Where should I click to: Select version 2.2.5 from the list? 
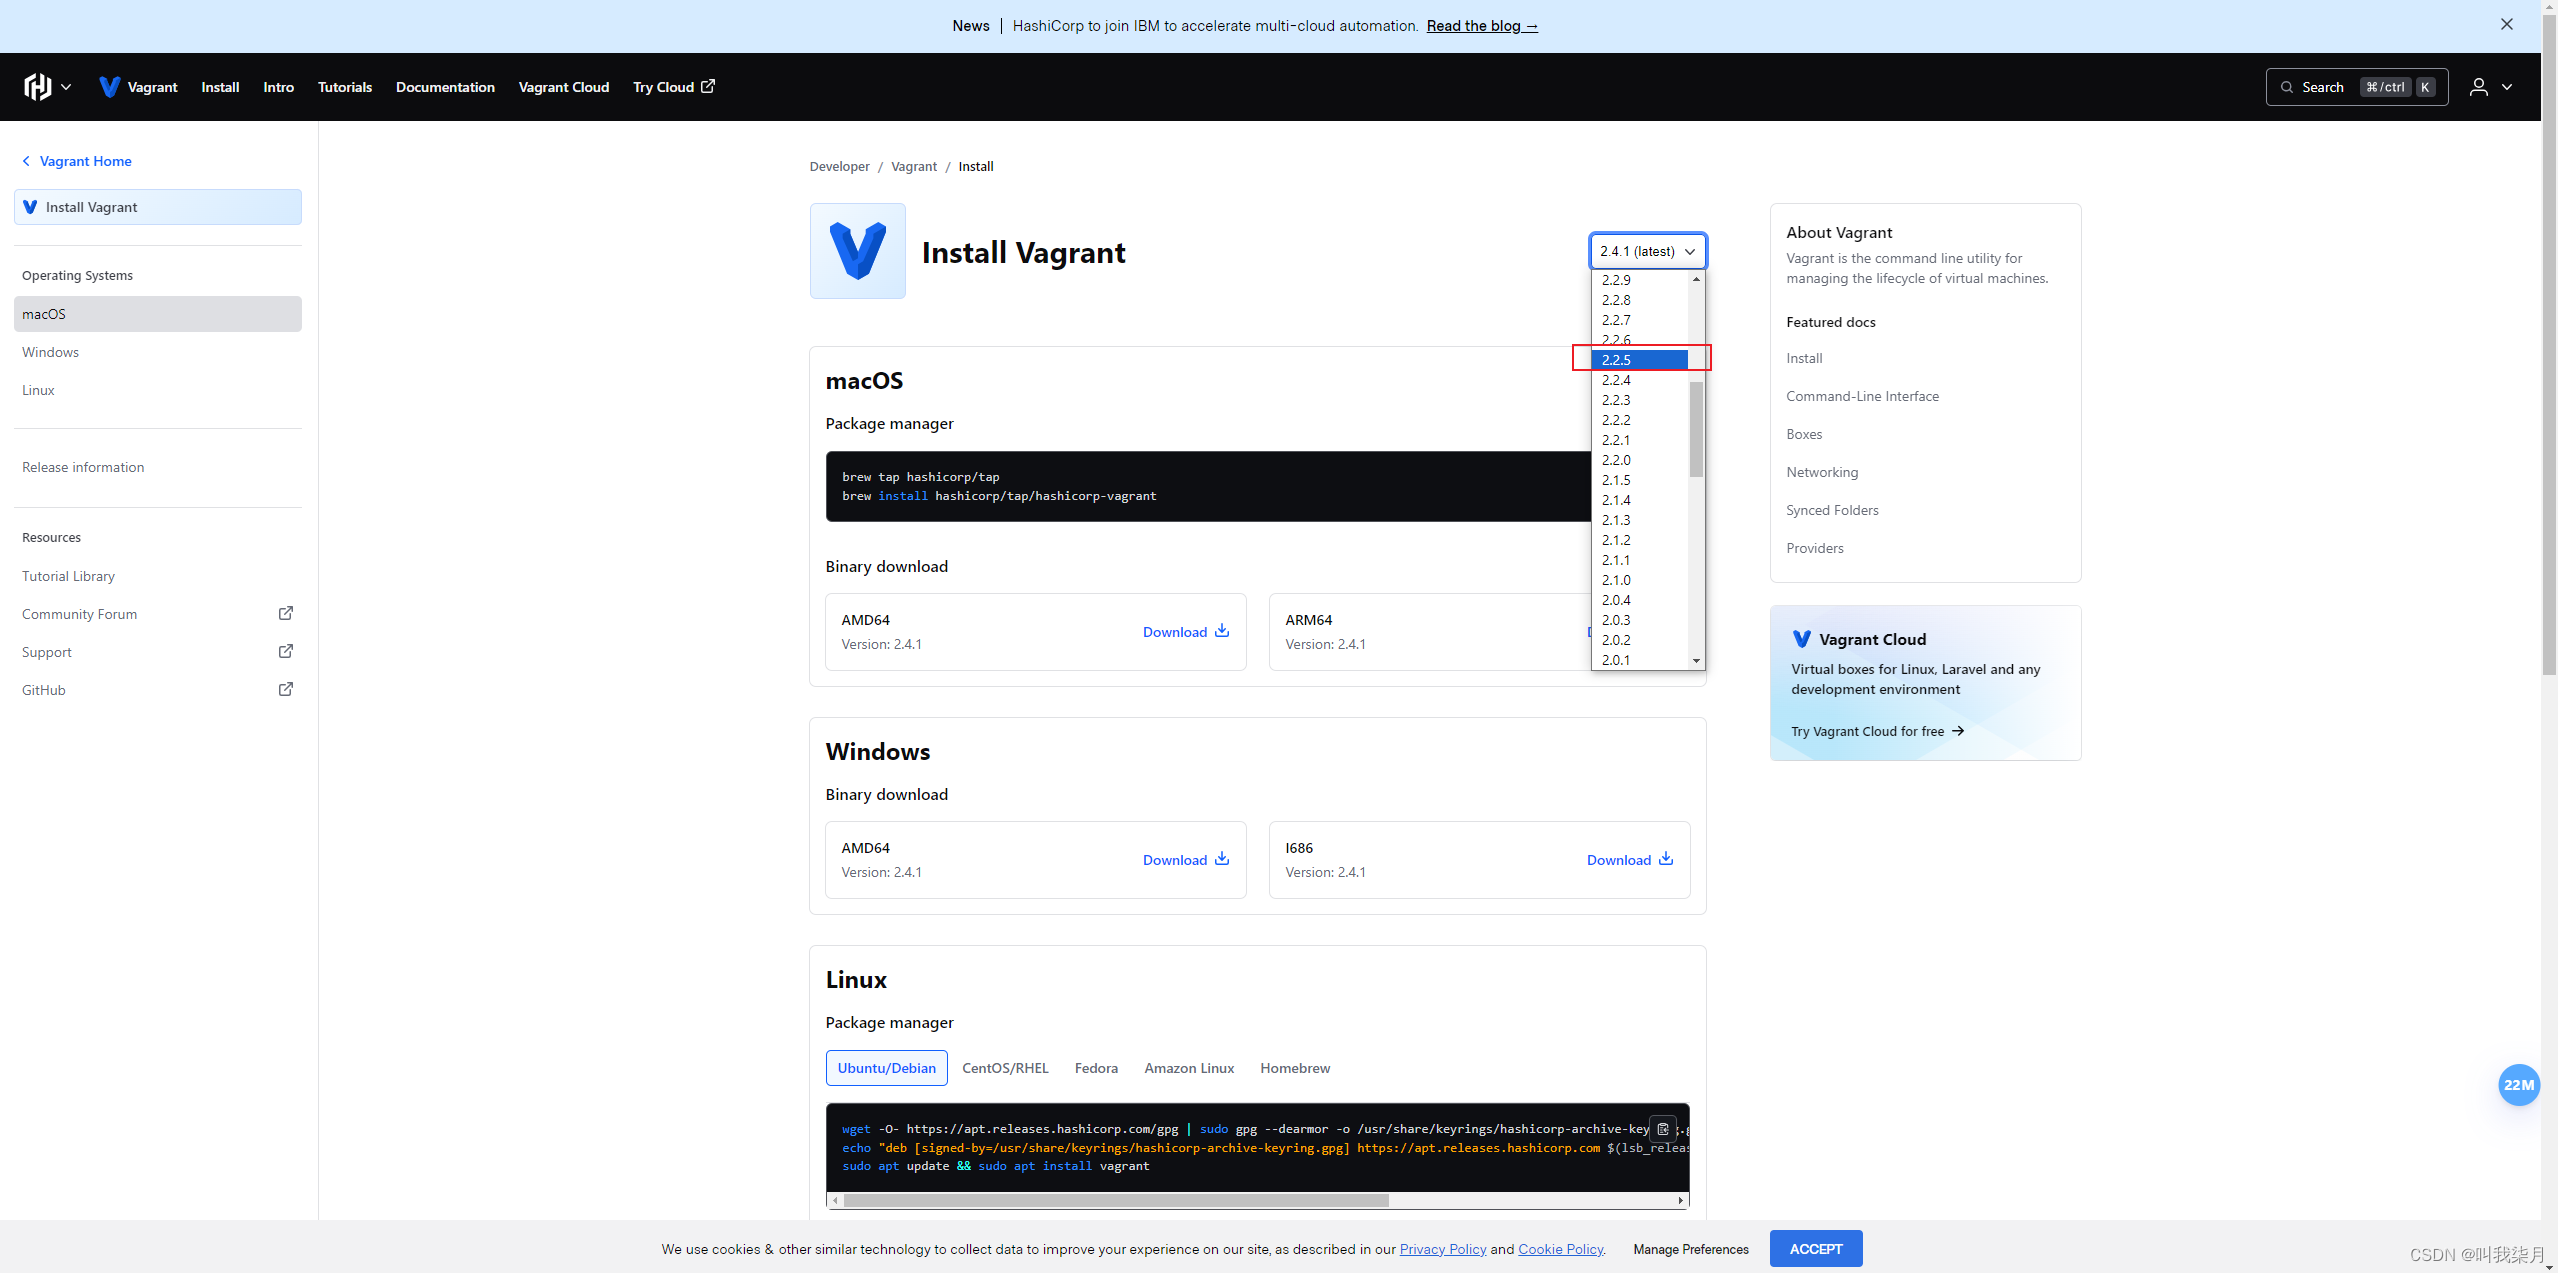[1640, 360]
